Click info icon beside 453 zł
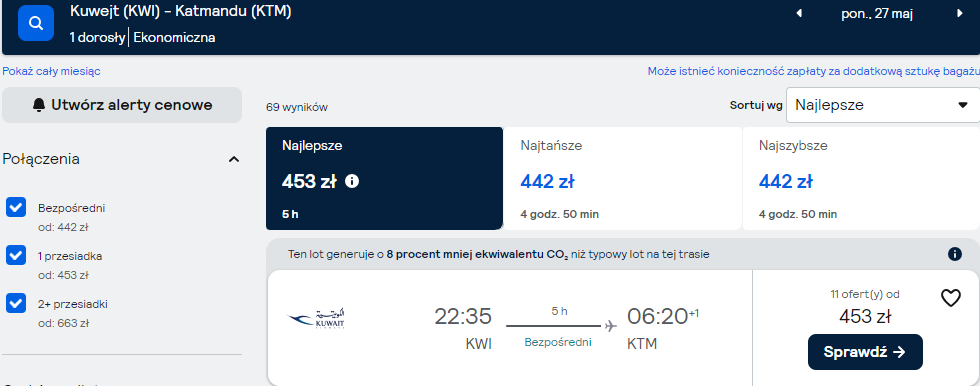 352,182
